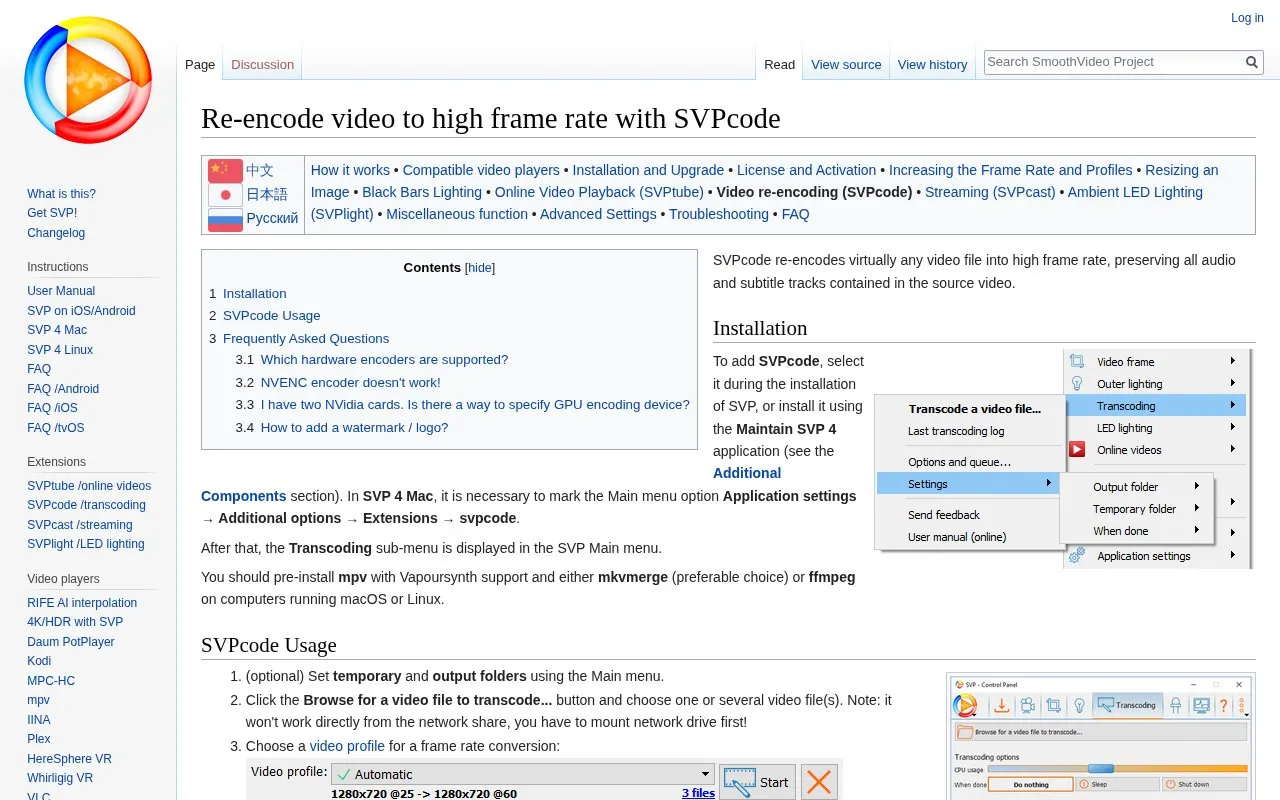Follow the Additional Components link
1280x800 pixels.
(x=747, y=473)
